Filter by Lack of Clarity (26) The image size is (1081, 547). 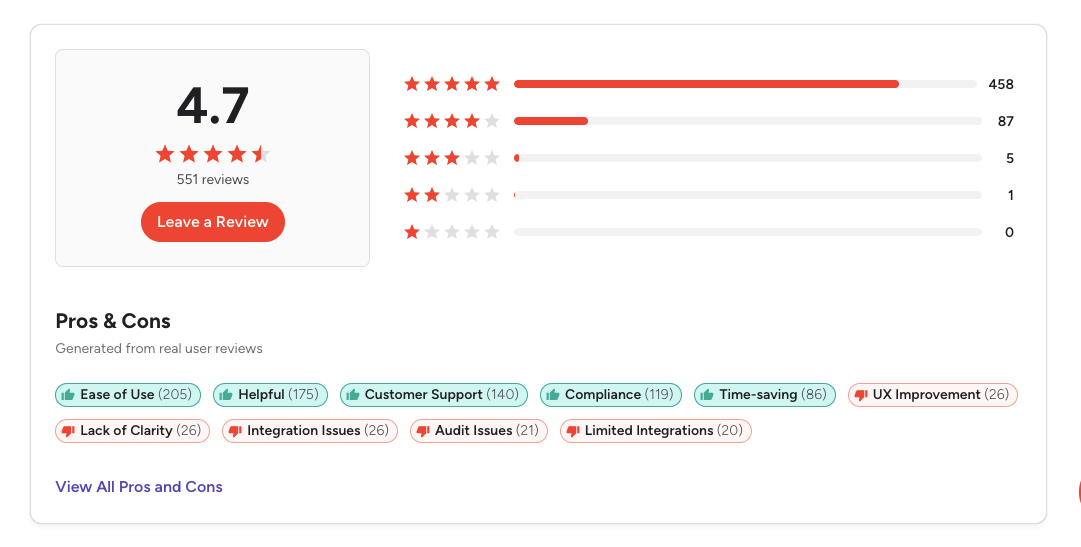point(132,430)
